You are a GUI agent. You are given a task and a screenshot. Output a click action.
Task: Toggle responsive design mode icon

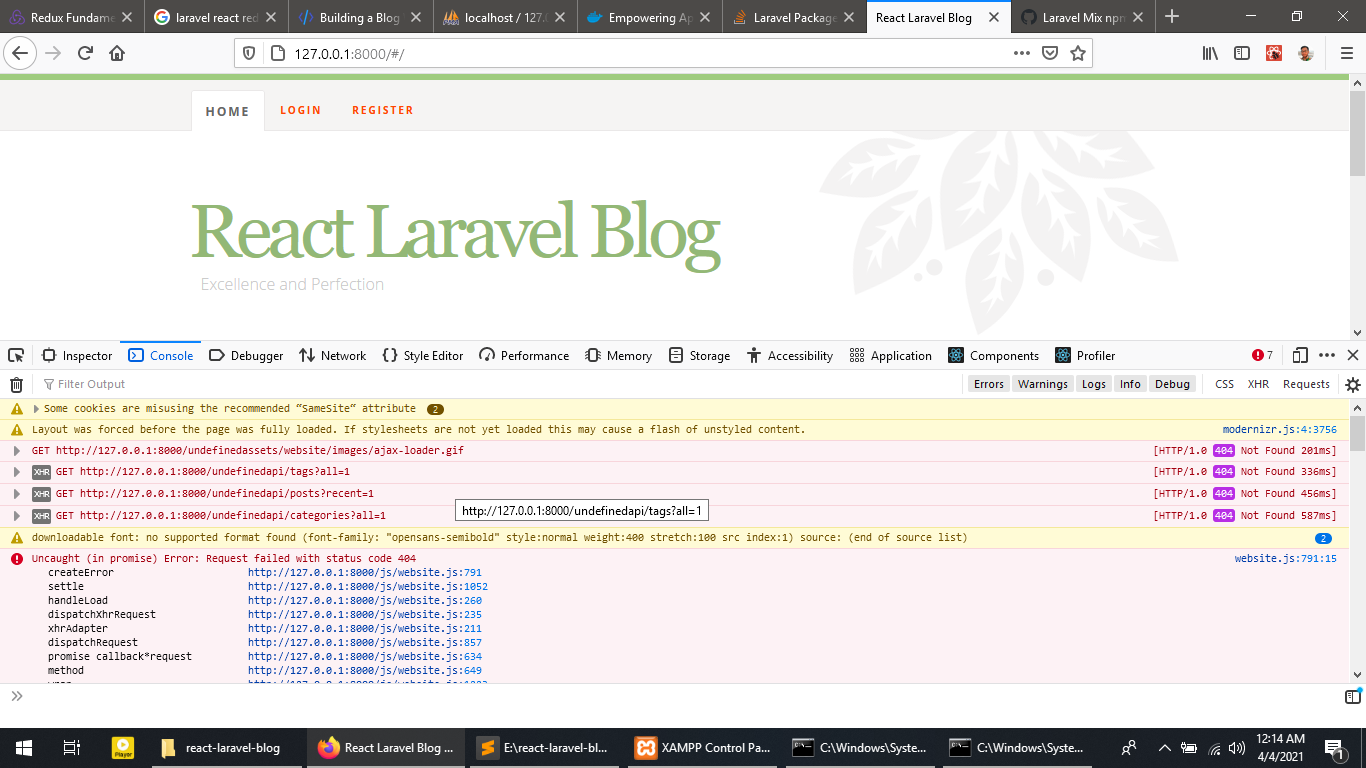pyautogui.click(x=1300, y=355)
